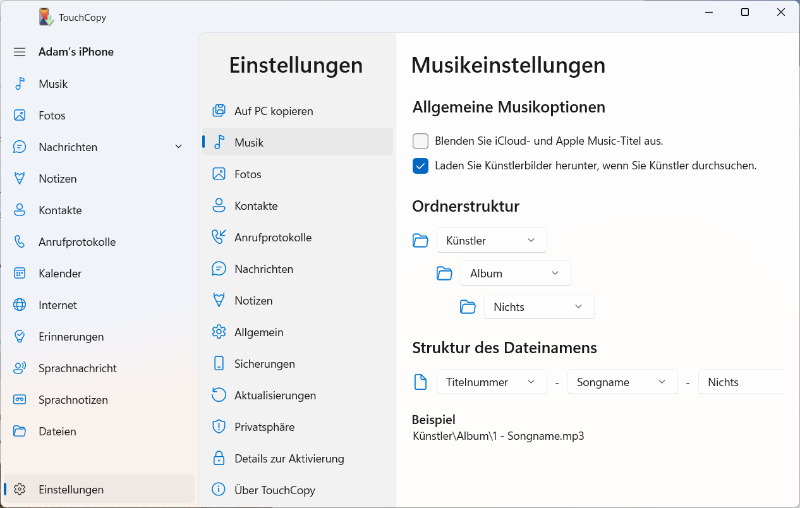800x508 pixels.
Task: Click the Ordnerstruktur heading
Action: click(466, 206)
